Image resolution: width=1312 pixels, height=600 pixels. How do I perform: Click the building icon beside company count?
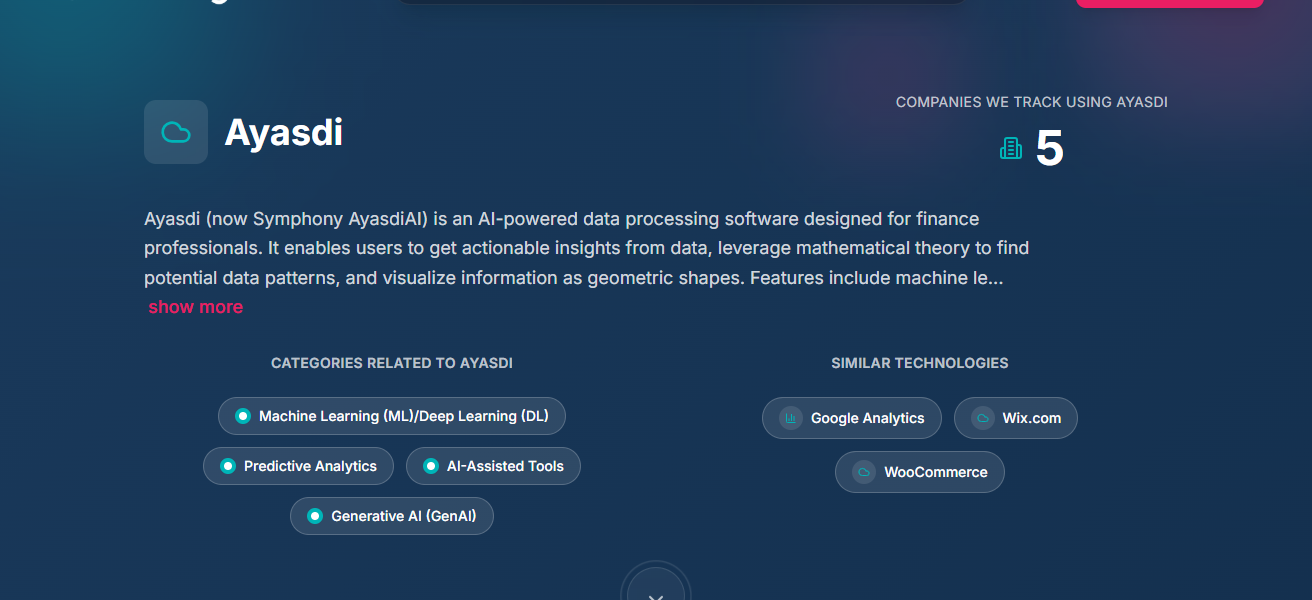pyautogui.click(x=1011, y=149)
